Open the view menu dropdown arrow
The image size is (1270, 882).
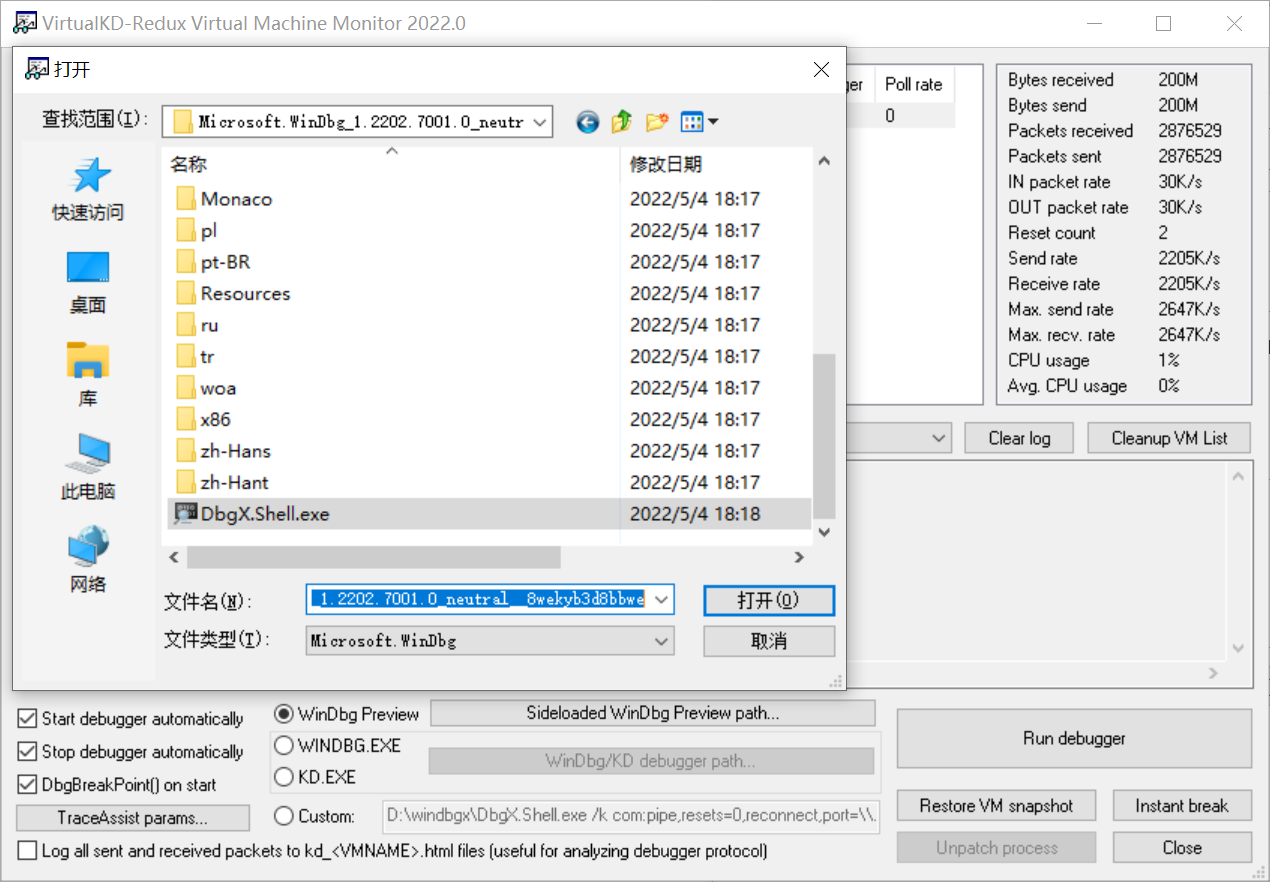(x=713, y=122)
